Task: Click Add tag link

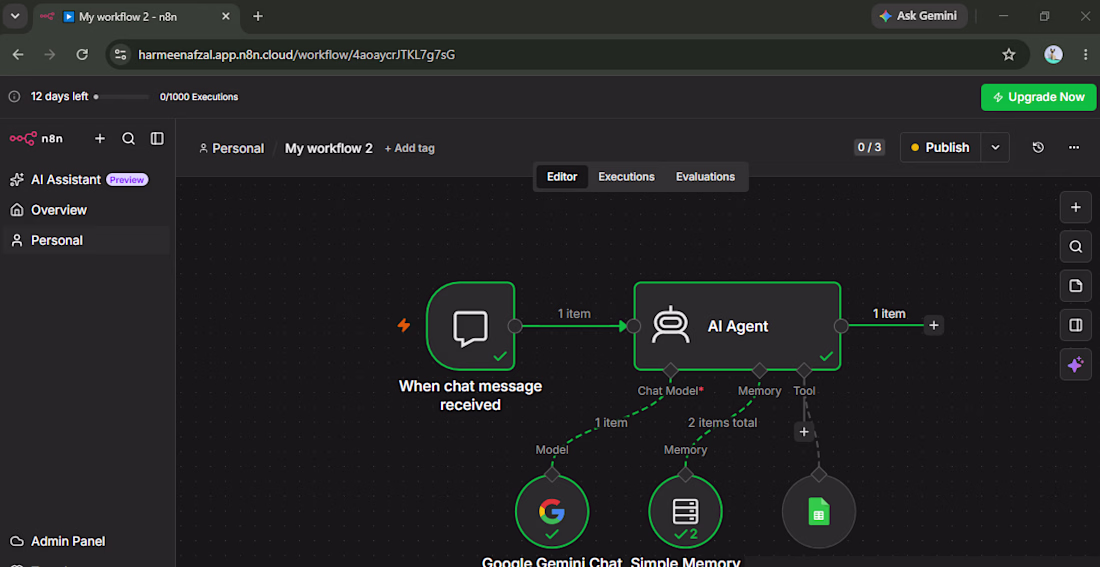Action: click(x=410, y=148)
